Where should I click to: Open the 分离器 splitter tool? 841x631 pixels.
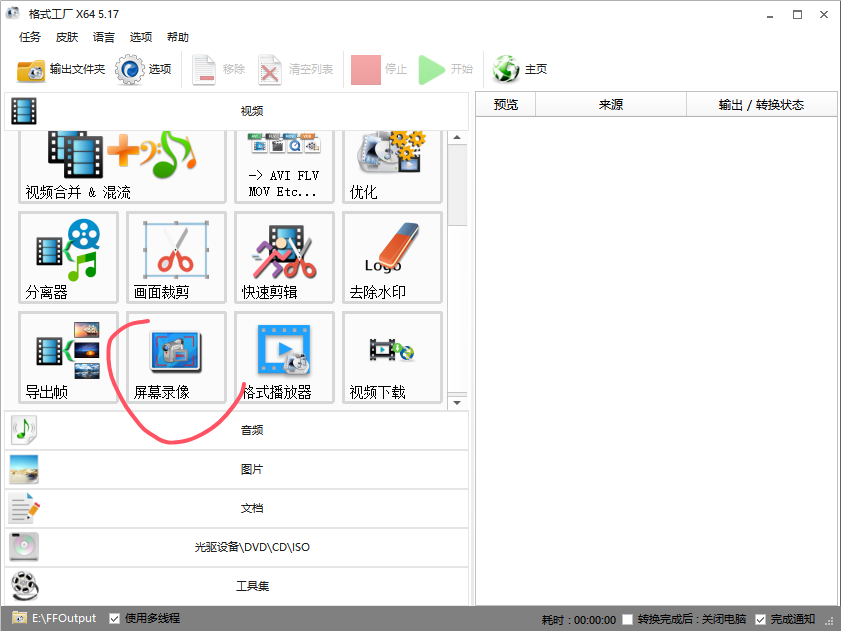pyautogui.click(x=68, y=257)
